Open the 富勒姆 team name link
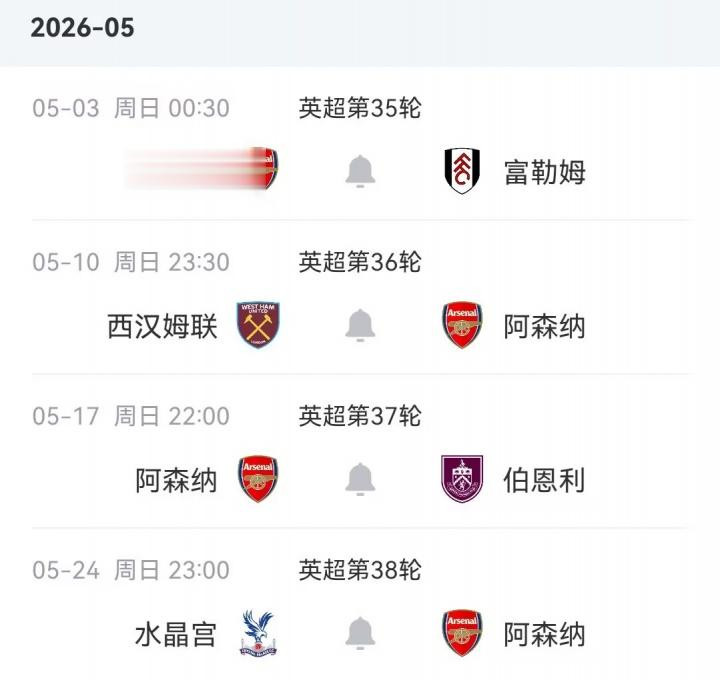Viewport: 720px width, 680px height. [x=544, y=172]
